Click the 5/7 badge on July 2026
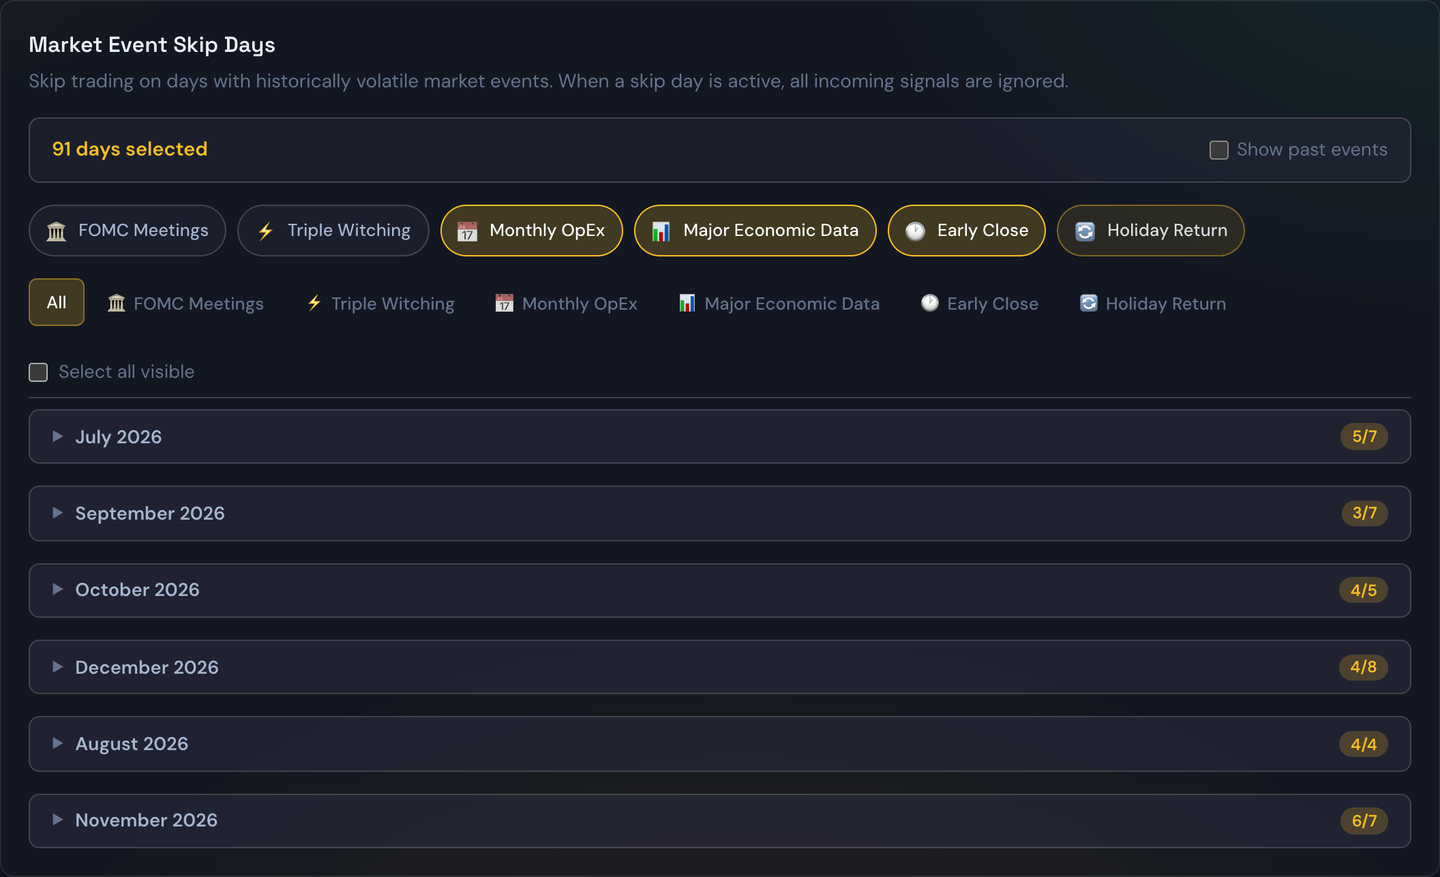The width and height of the screenshot is (1440, 877). (1364, 436)
